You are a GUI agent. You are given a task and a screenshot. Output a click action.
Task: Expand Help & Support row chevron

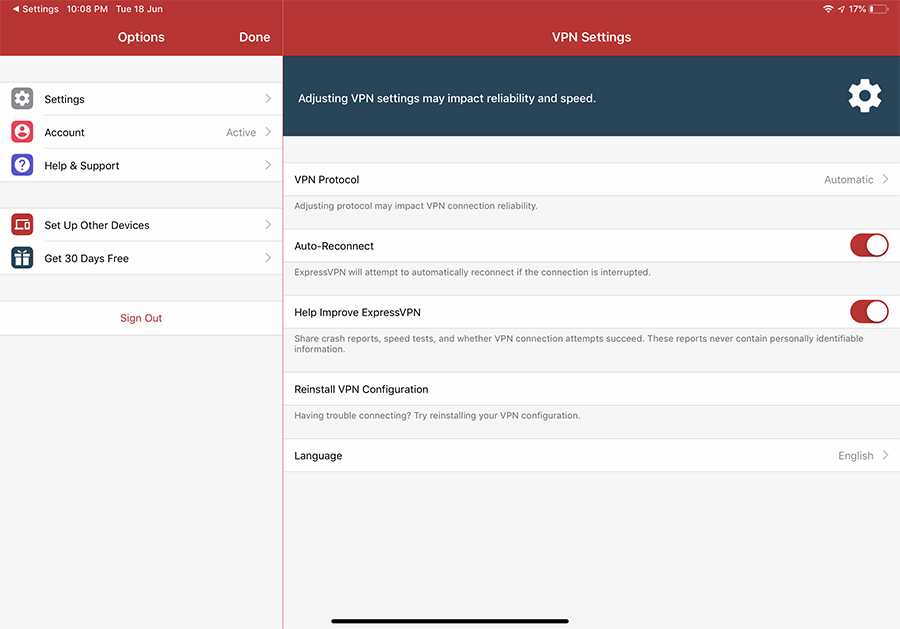pyautogui.click(x=268, y=165)
